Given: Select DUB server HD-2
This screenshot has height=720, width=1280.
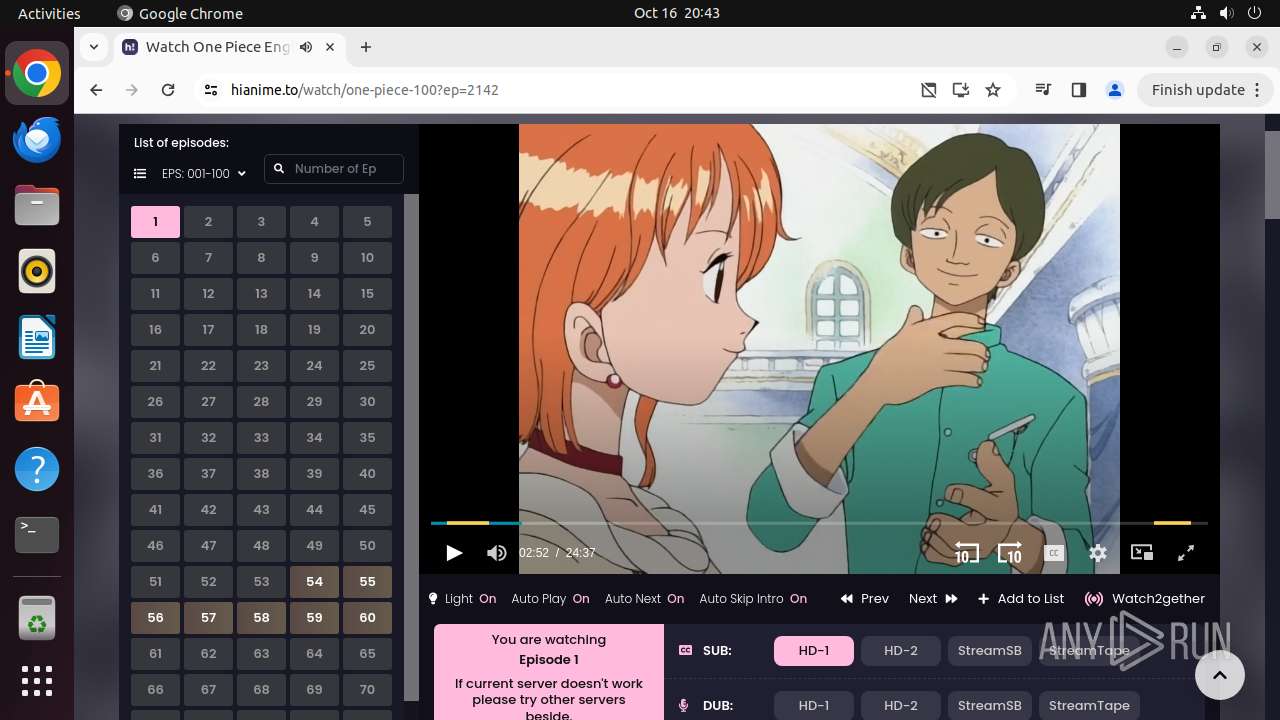Looking at the screenshot, I should click(x=901, y=705).
